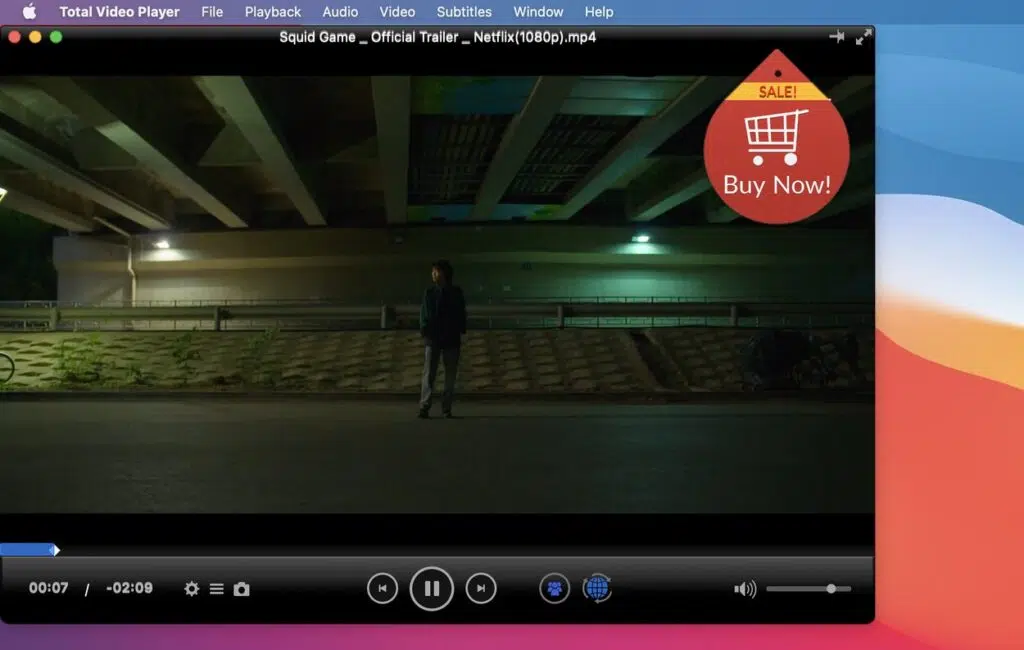Enter fullscreen using the expand arrows icon
1024x650 pixels.
(x=862, y=38)
